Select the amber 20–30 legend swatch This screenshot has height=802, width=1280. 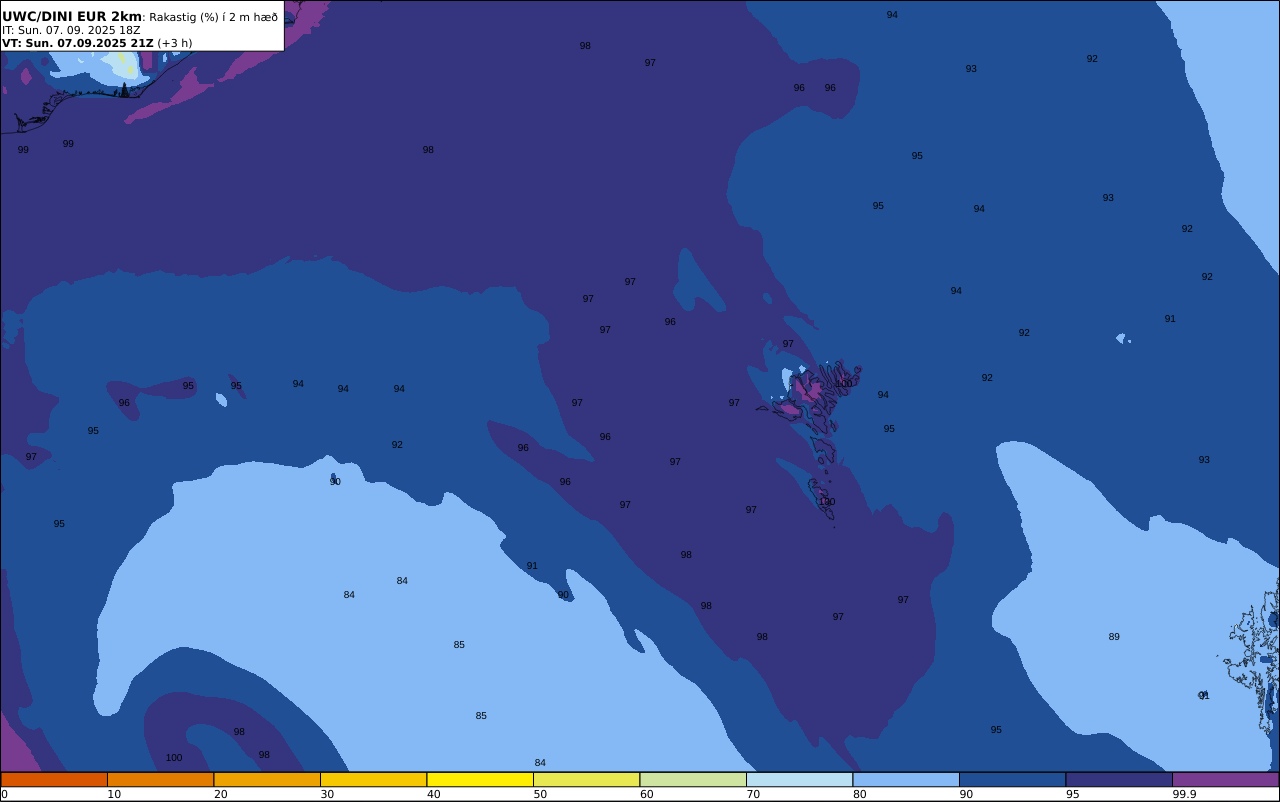point(267,779)
